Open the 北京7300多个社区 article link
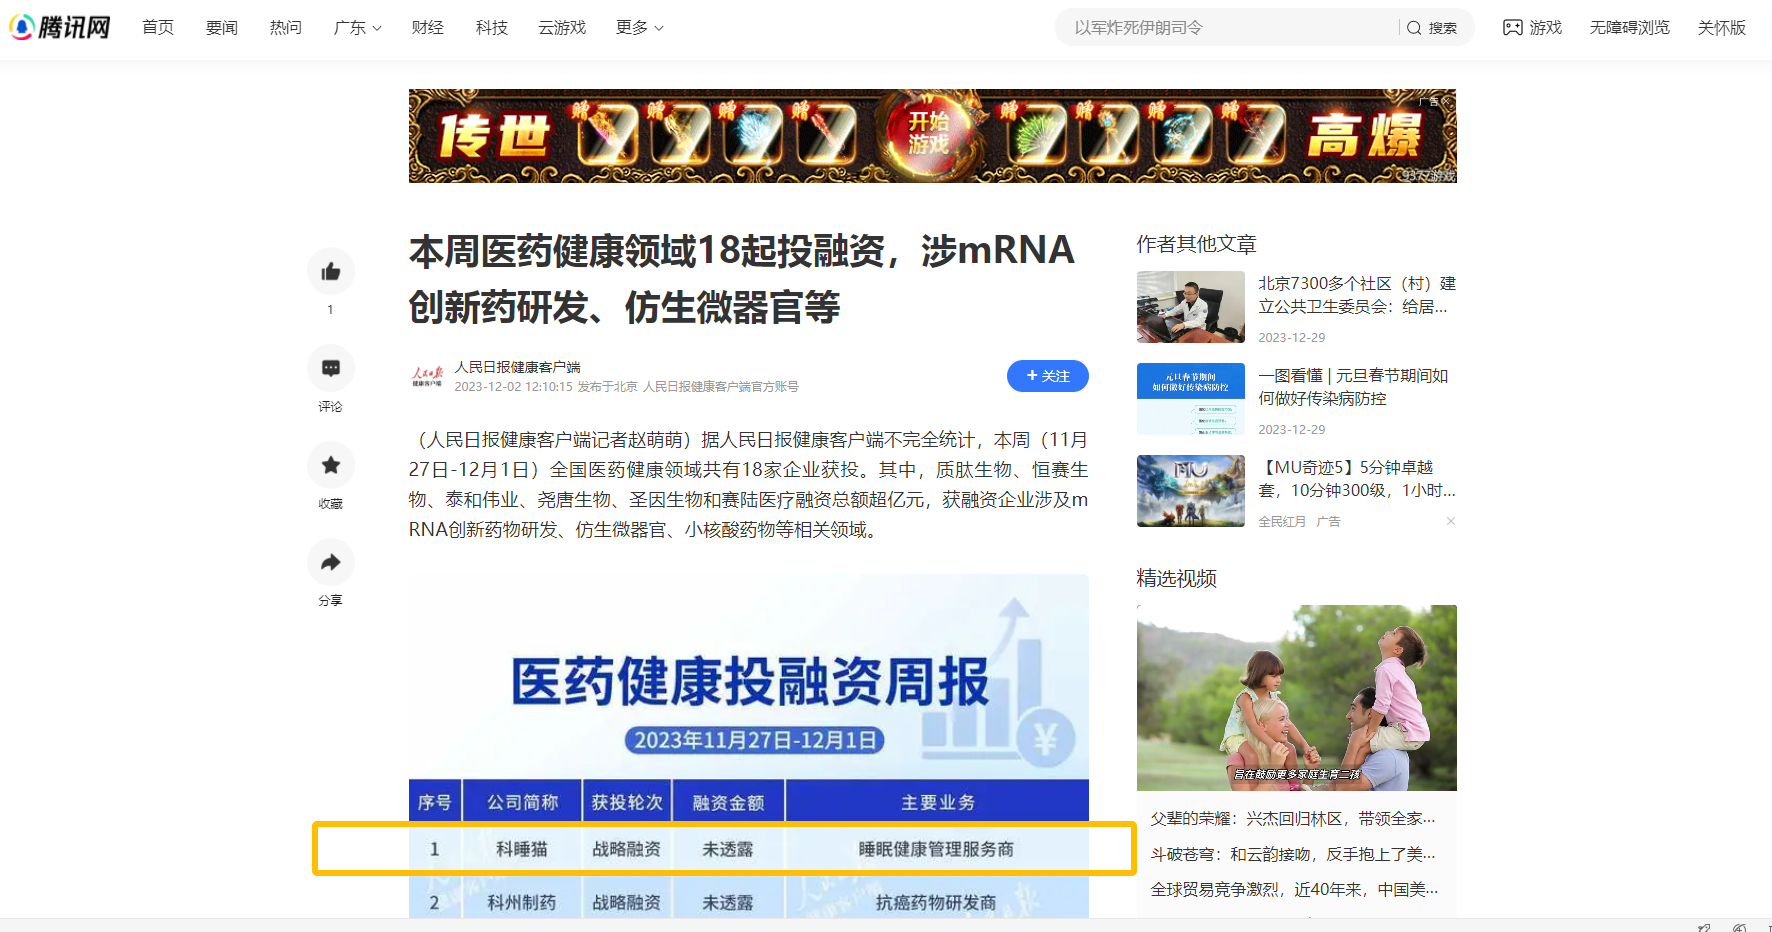Screen dimensions: 1772x932 pos(1356,295)
